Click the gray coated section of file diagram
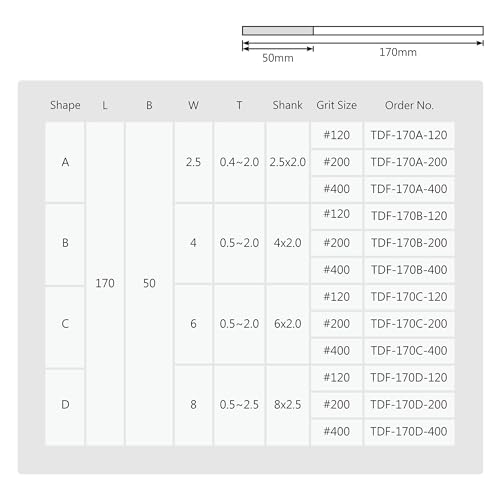 coord(278,31)
